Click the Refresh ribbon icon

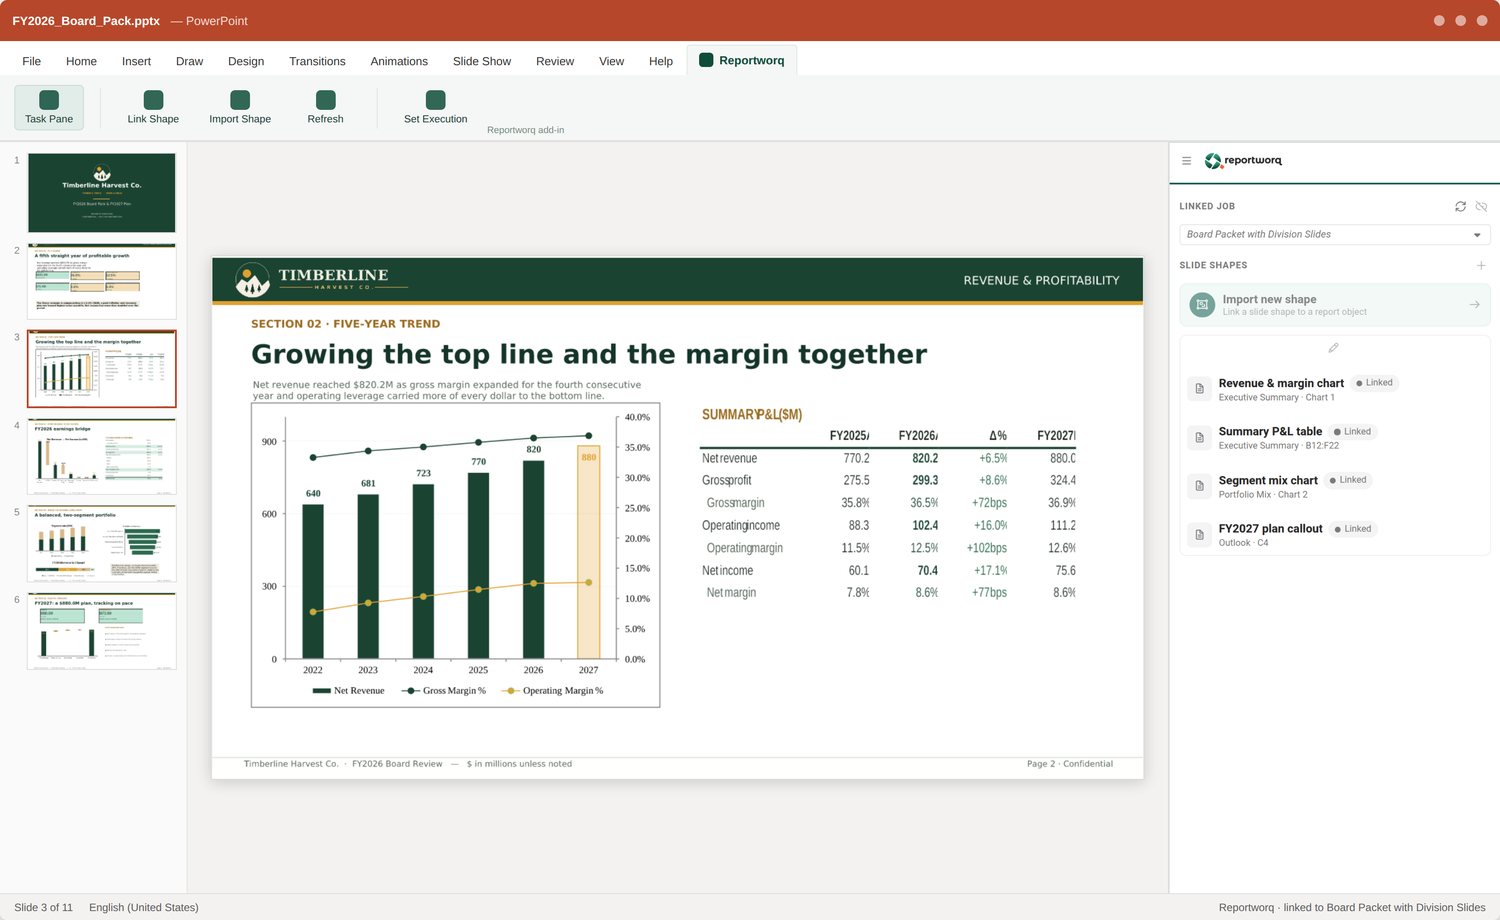(x=325, y=100)
